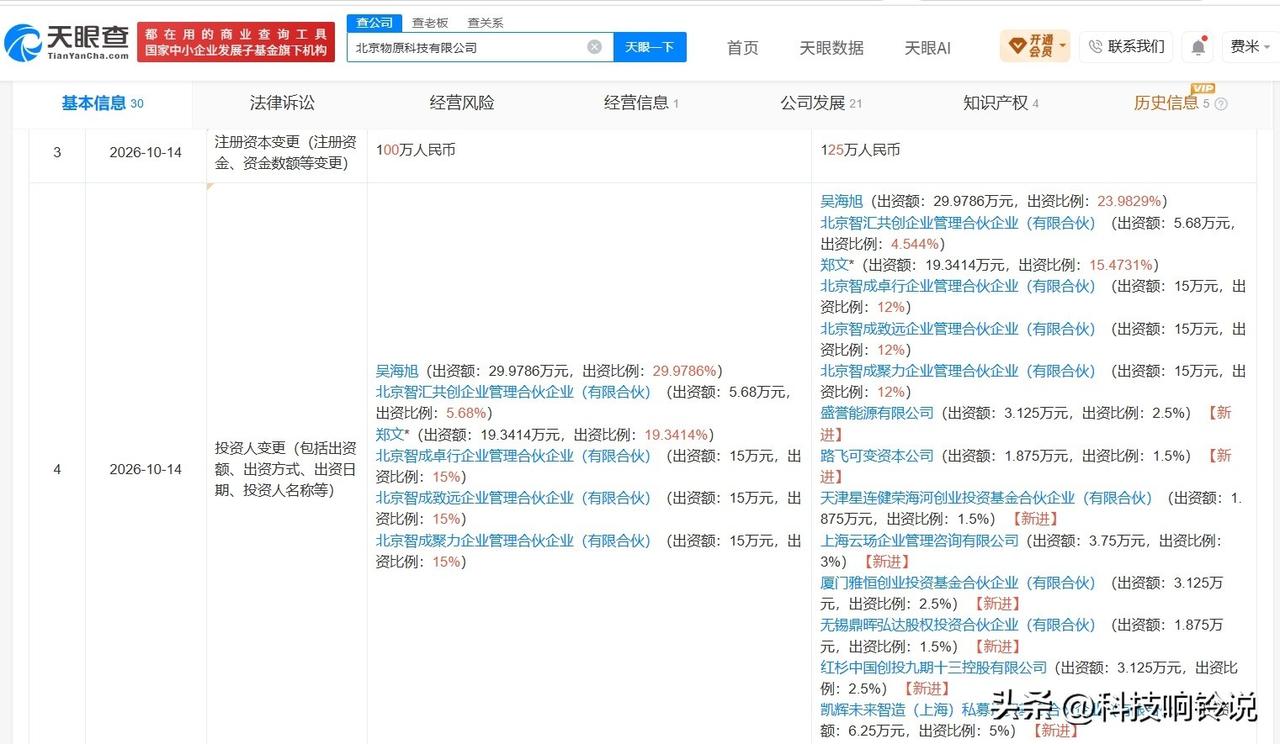The height and width of the screenshot is (744, 1280).
Task: Open 郑文* link in the after-change column
Action: point(835,265)
